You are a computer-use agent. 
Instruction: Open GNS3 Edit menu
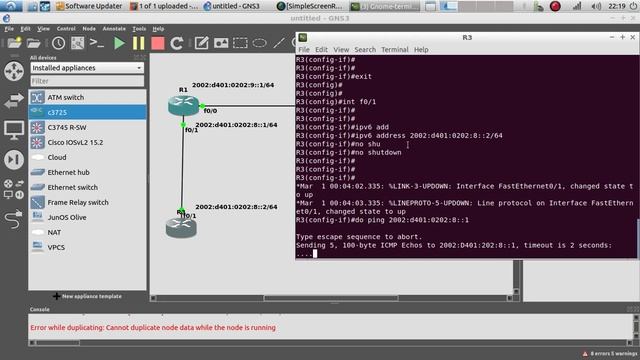coord(25,29)
